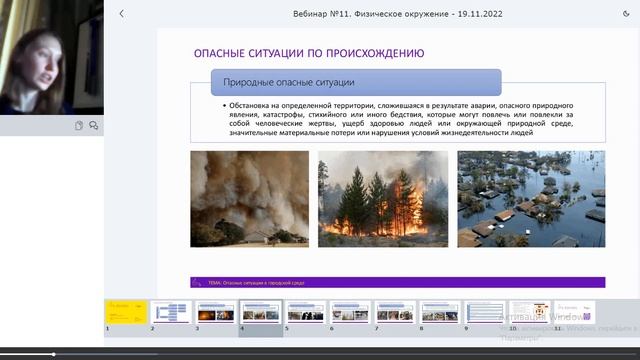The image size is (640, 360).
Task: Select the highlighted slide thumbnail 4
Action: [x=261, y=312]
